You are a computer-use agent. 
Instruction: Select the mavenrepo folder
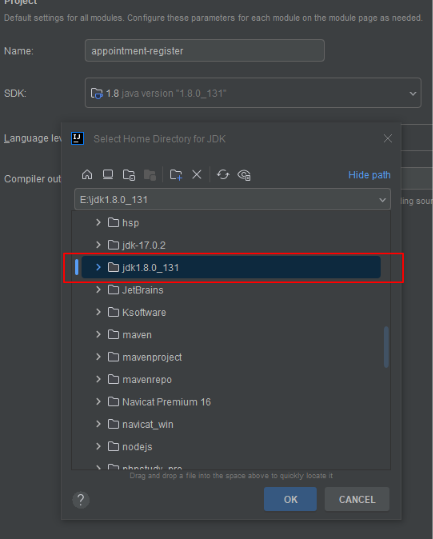click(x=231, y=379)
